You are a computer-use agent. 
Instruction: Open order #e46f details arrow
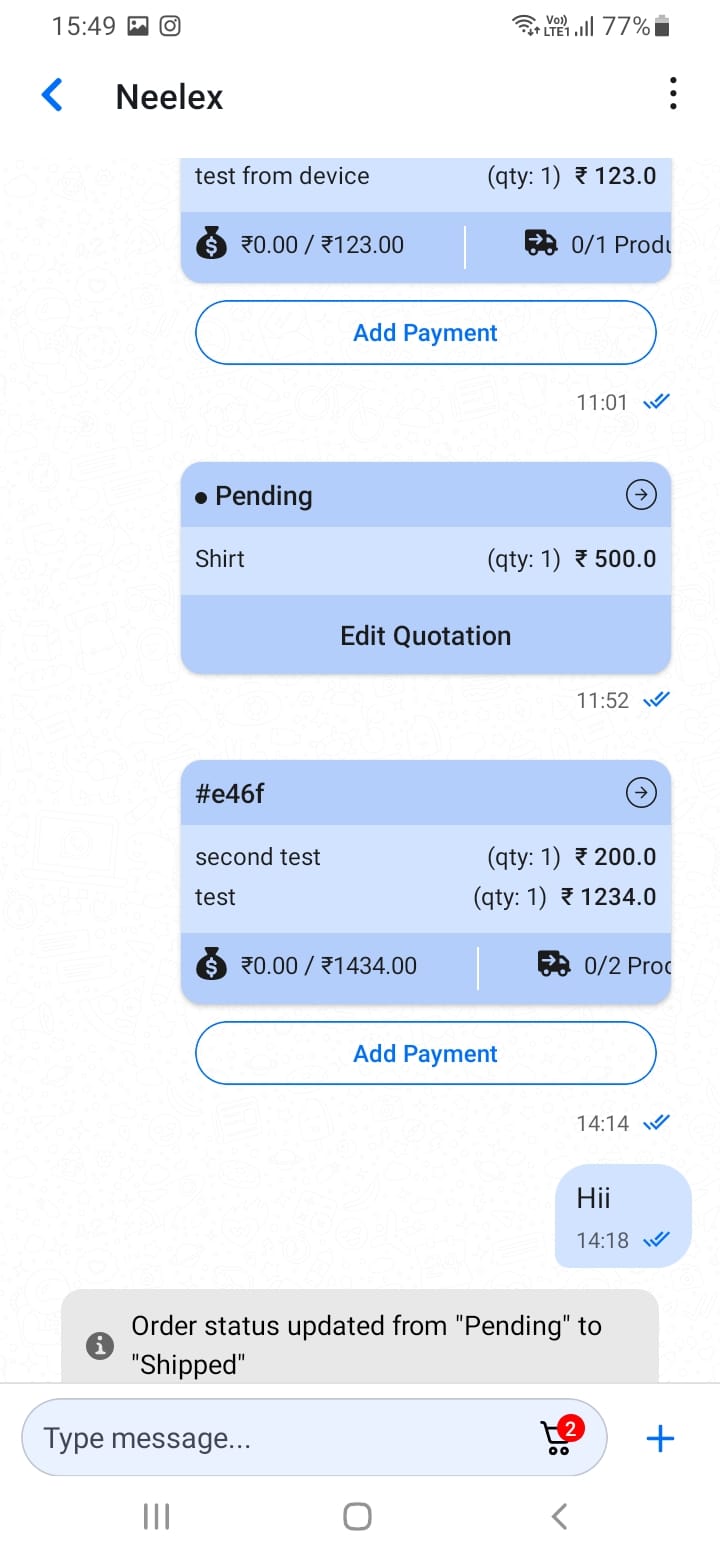pyautogui.click(x=641, y=793)
